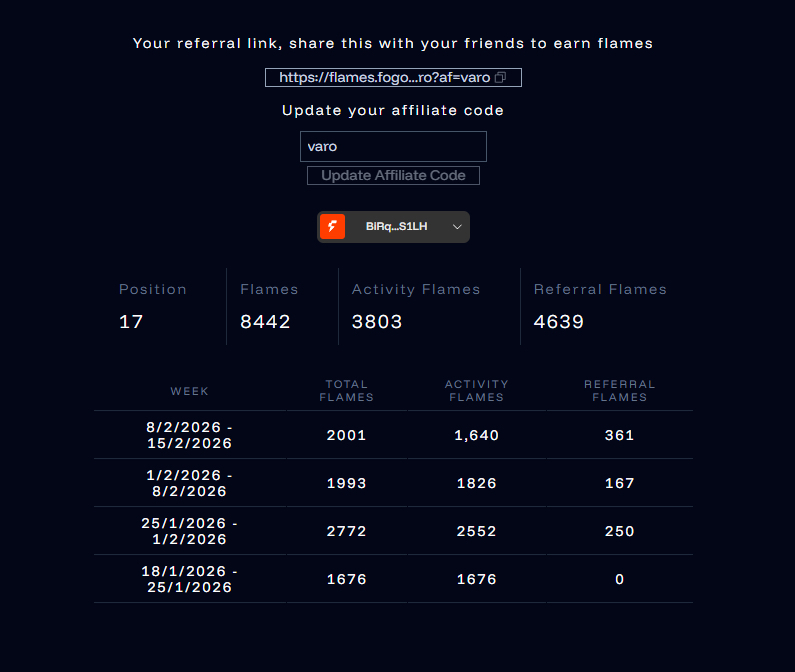Click the Week column header

tap(190, 391)
